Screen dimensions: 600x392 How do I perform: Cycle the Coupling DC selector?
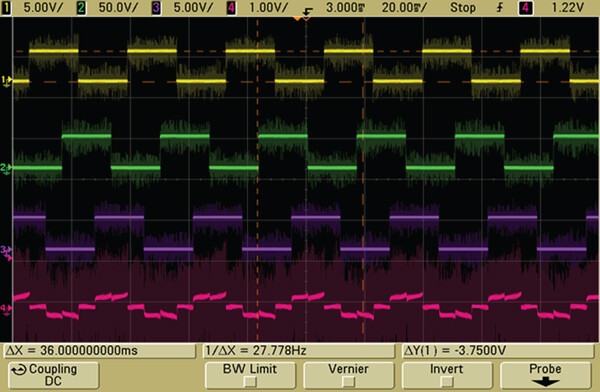54,375
